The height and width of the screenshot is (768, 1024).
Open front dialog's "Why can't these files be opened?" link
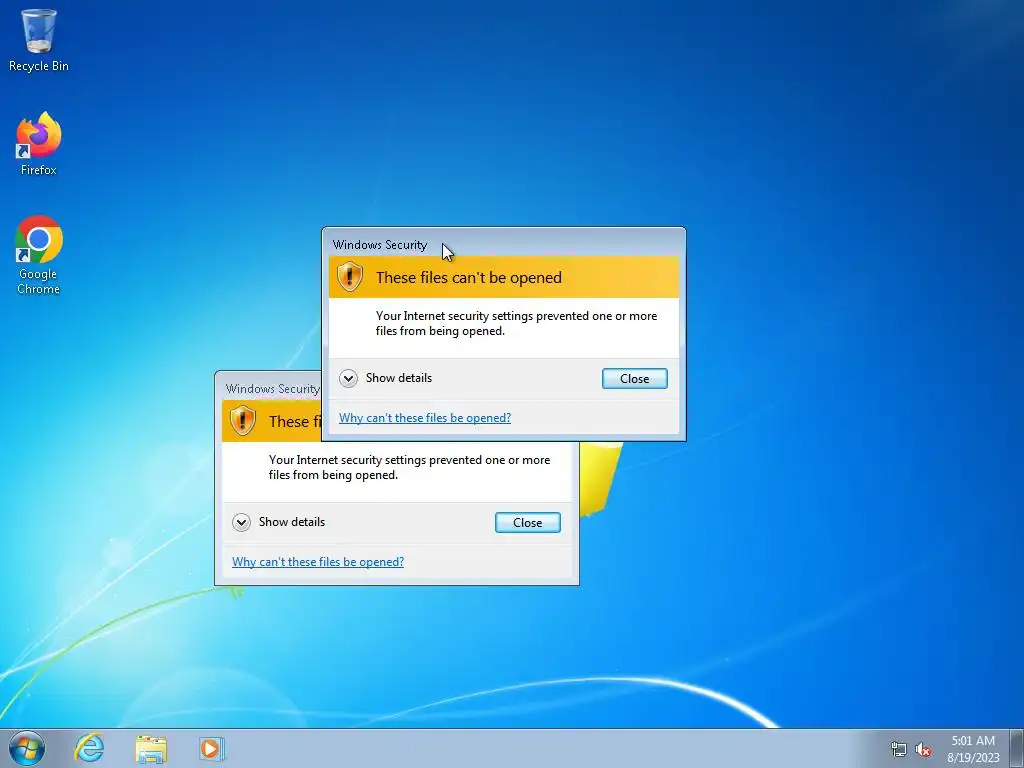pyautogui.click(x=425, y=417)
